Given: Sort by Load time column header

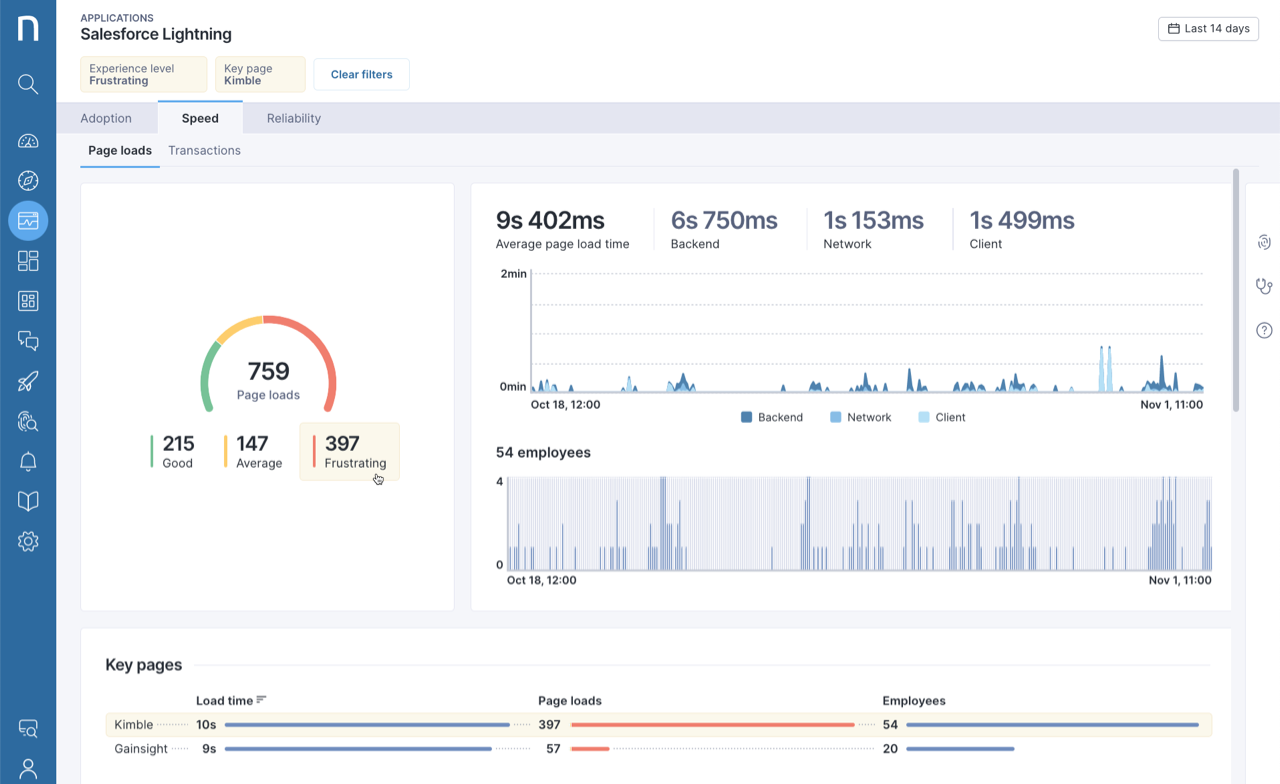Looking at the screenshot, I should click(231, 700).
